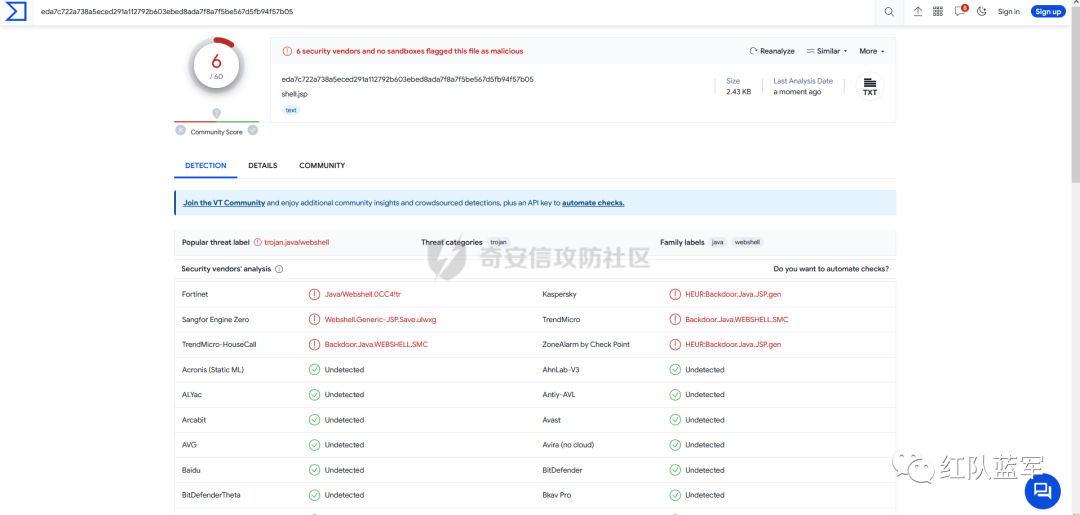Click the file hash under the alert banner
Screen dimensions: 1080x515
pos(408,79)
